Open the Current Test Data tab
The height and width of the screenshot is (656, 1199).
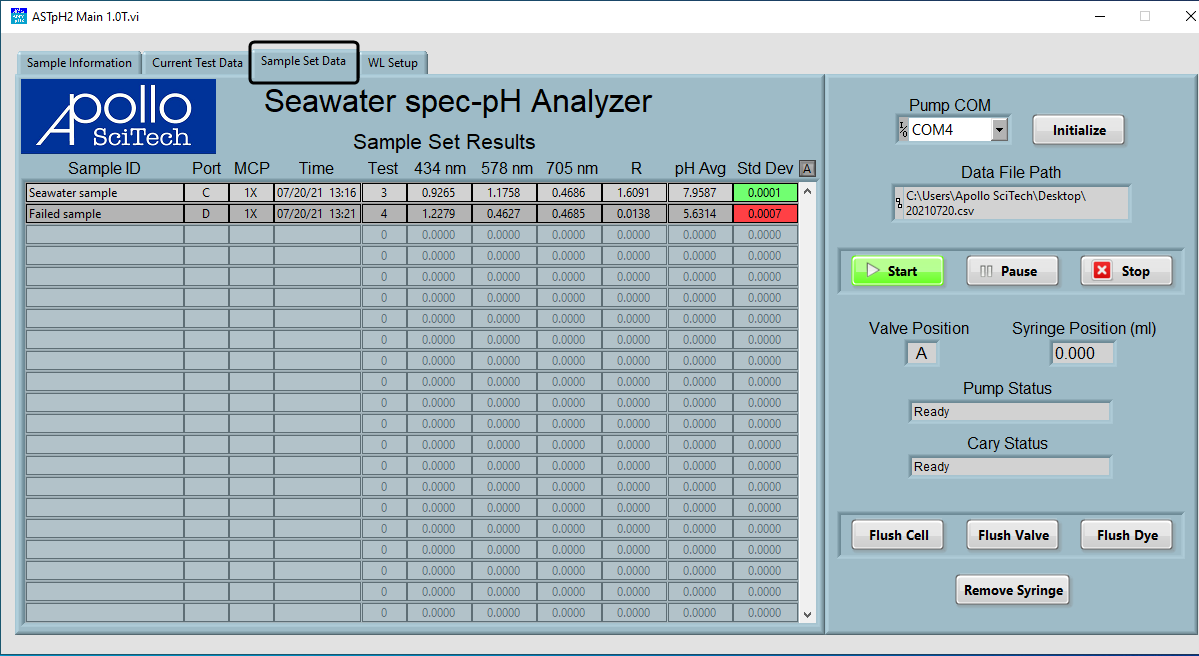pyautogui.click(x=197, y=63)
